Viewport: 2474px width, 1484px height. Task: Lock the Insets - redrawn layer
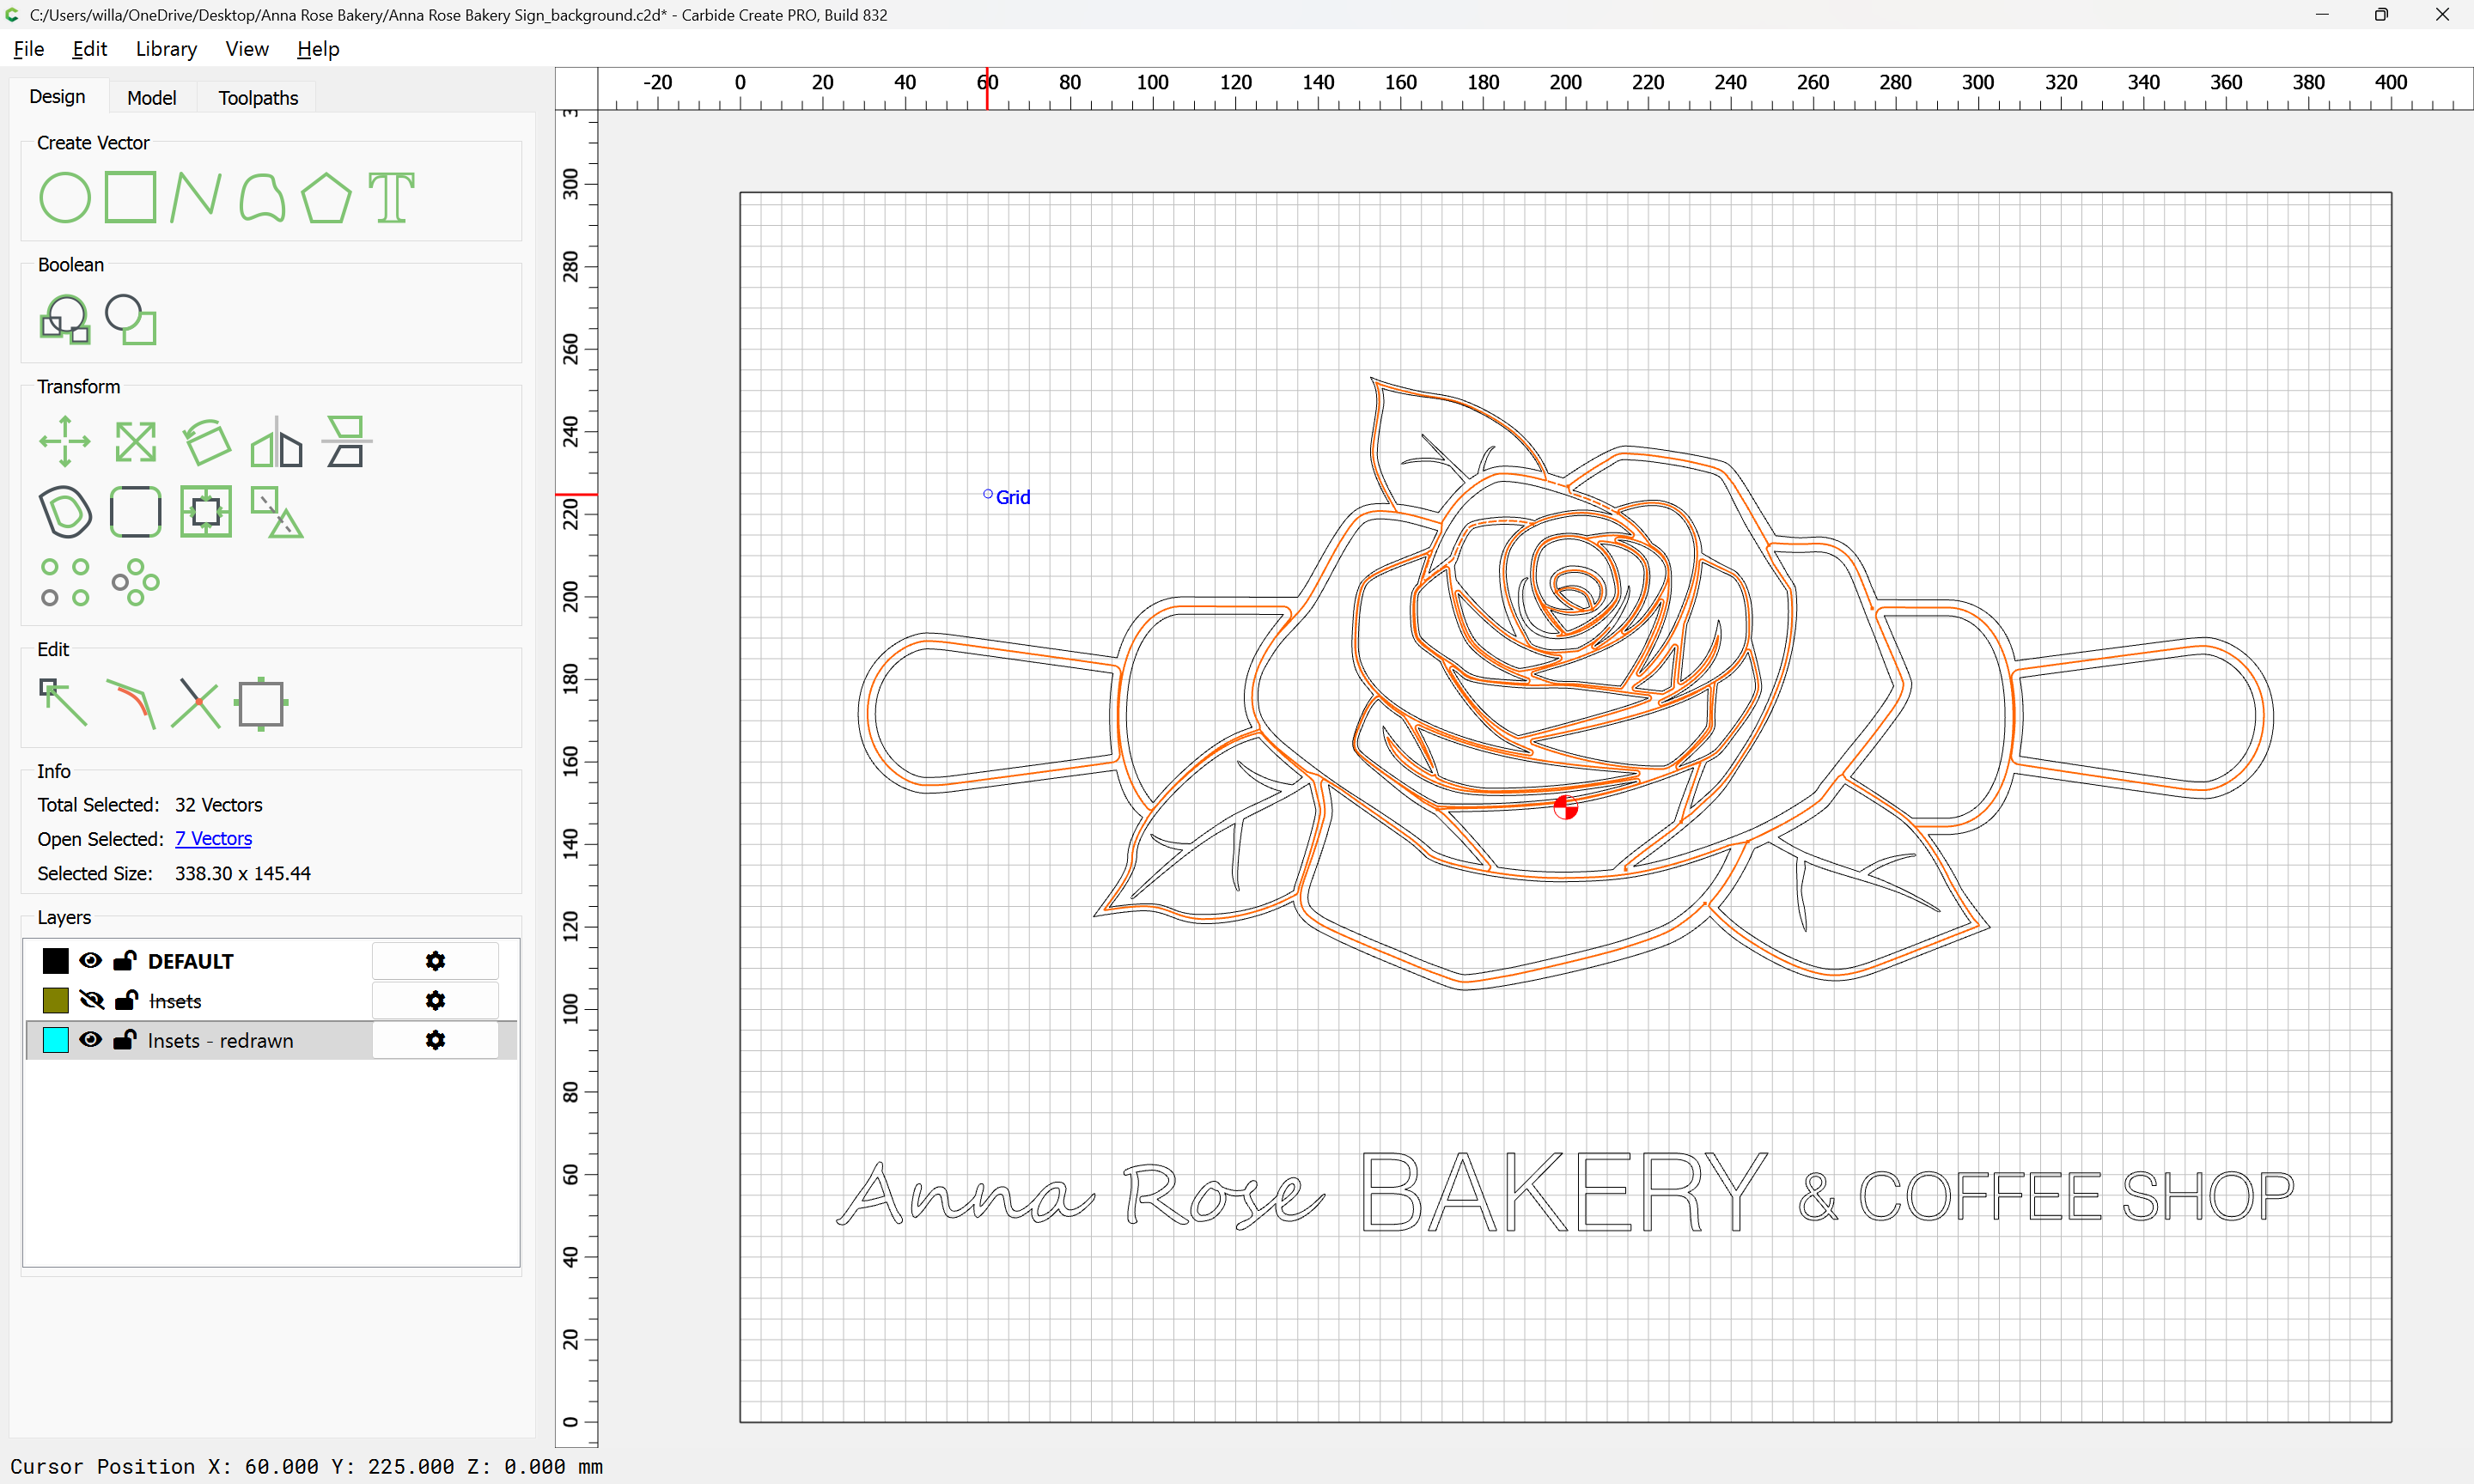[124, 1040]
